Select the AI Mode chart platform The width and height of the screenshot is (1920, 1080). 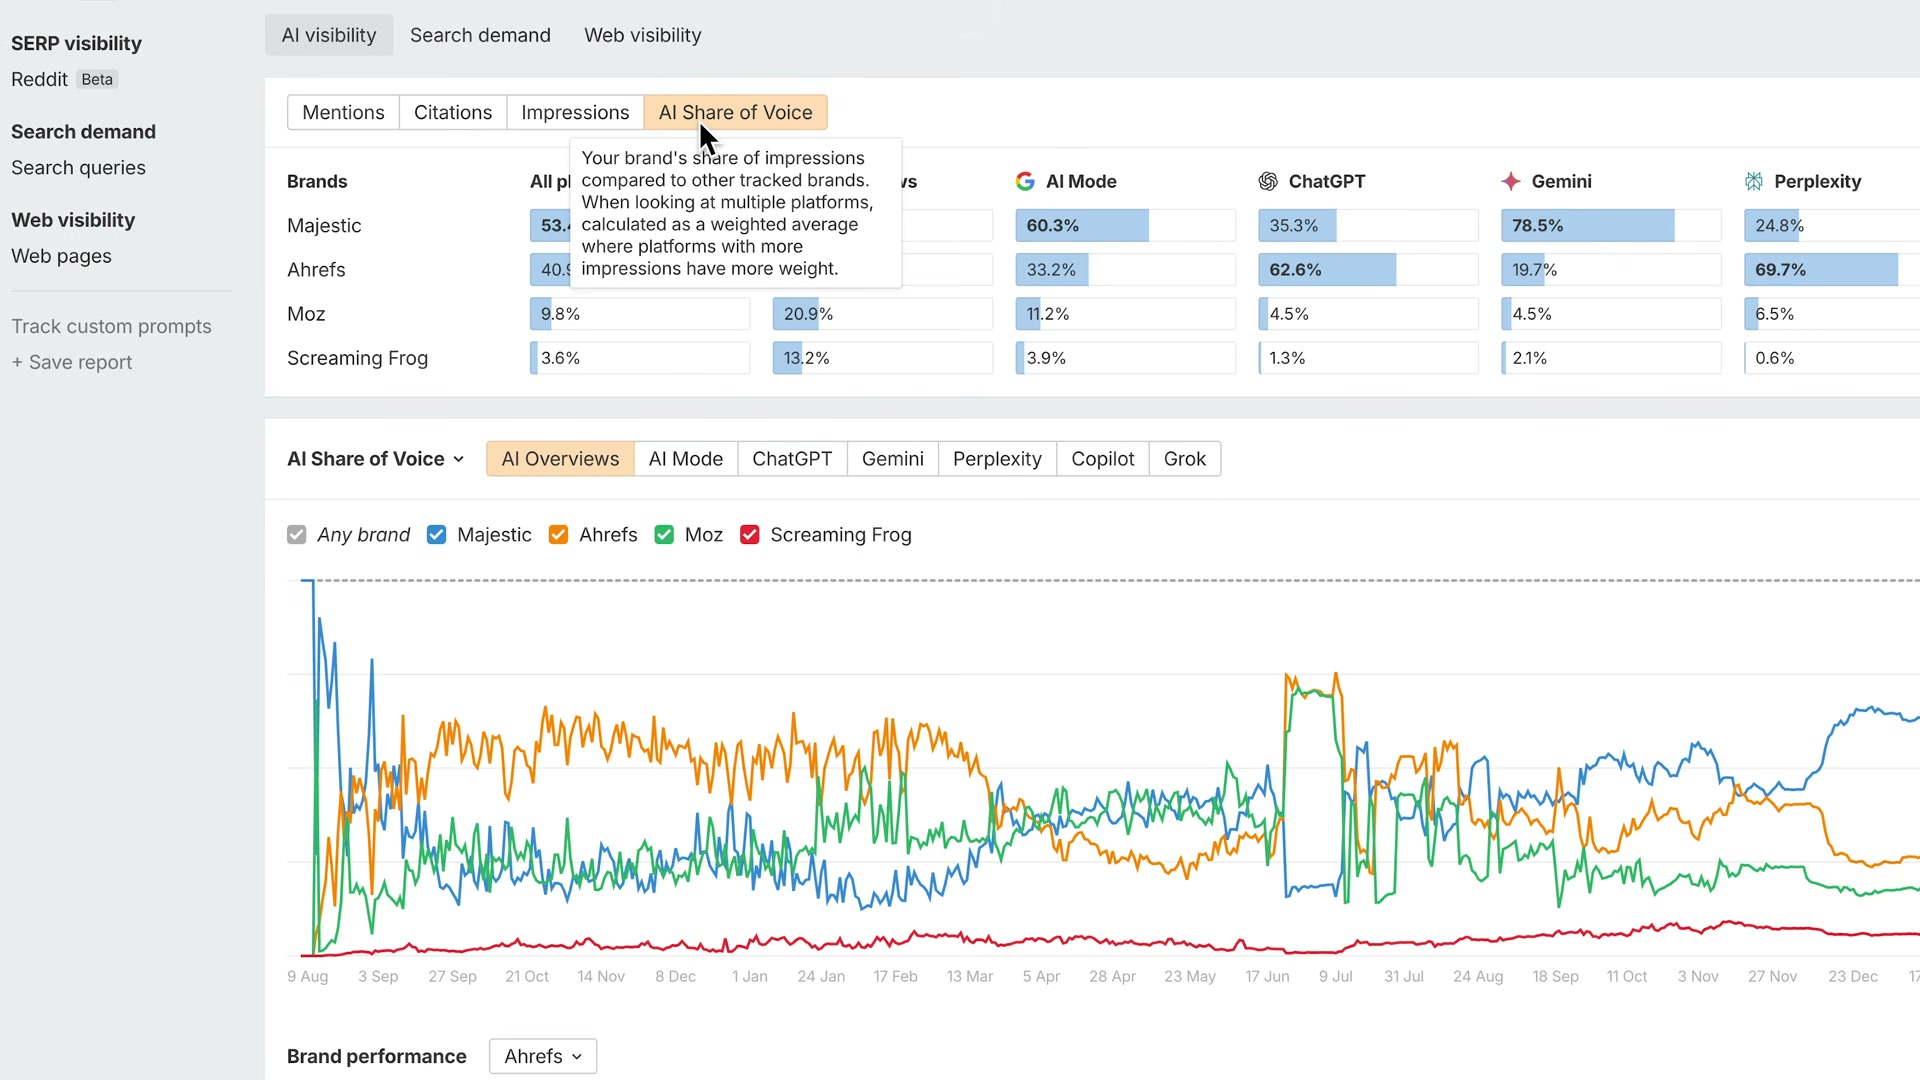(686, 459)
